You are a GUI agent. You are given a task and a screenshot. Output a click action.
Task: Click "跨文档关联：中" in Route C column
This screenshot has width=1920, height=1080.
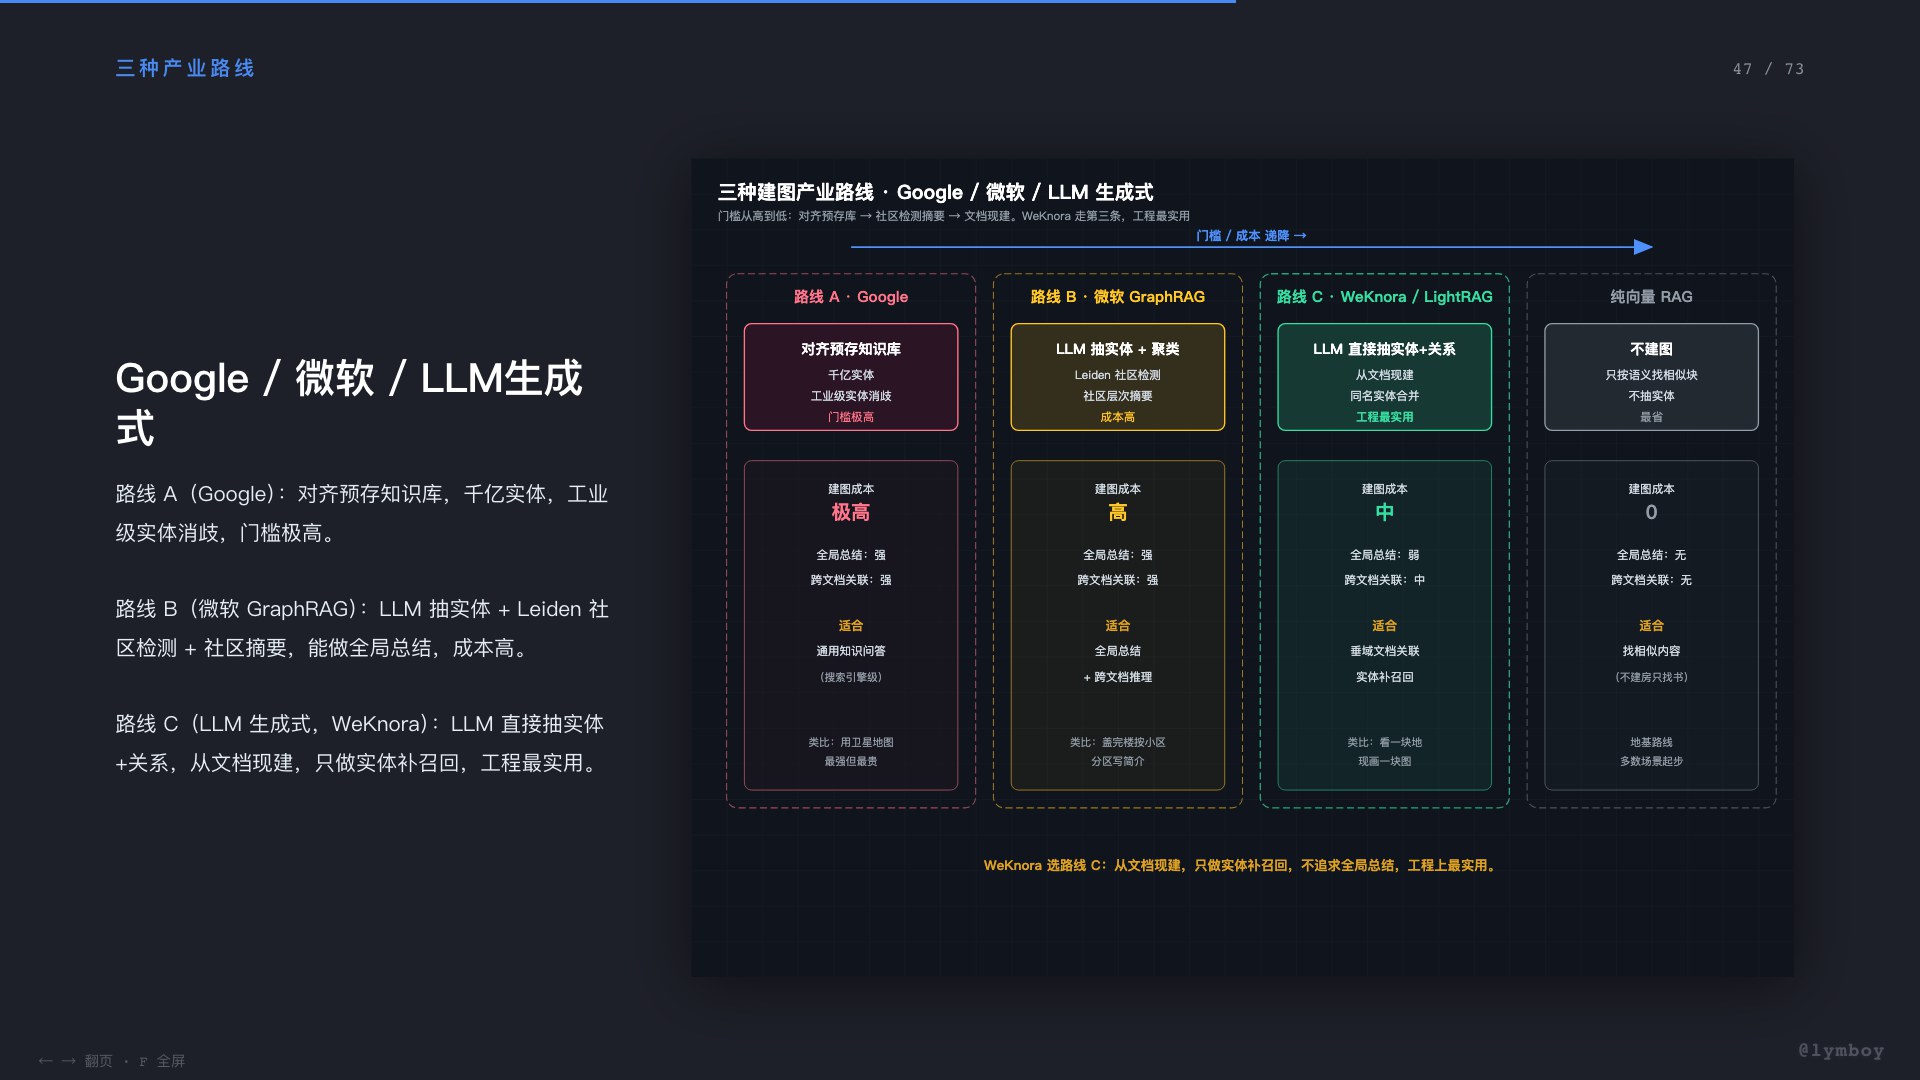pos(1384,580)
